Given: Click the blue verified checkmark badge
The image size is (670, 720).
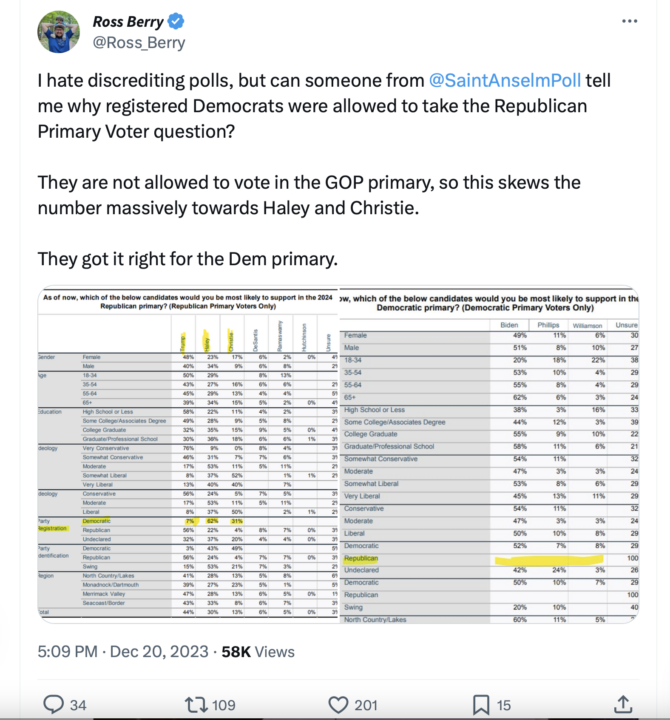Looking at the screenshot, I should tap(175, 21).
